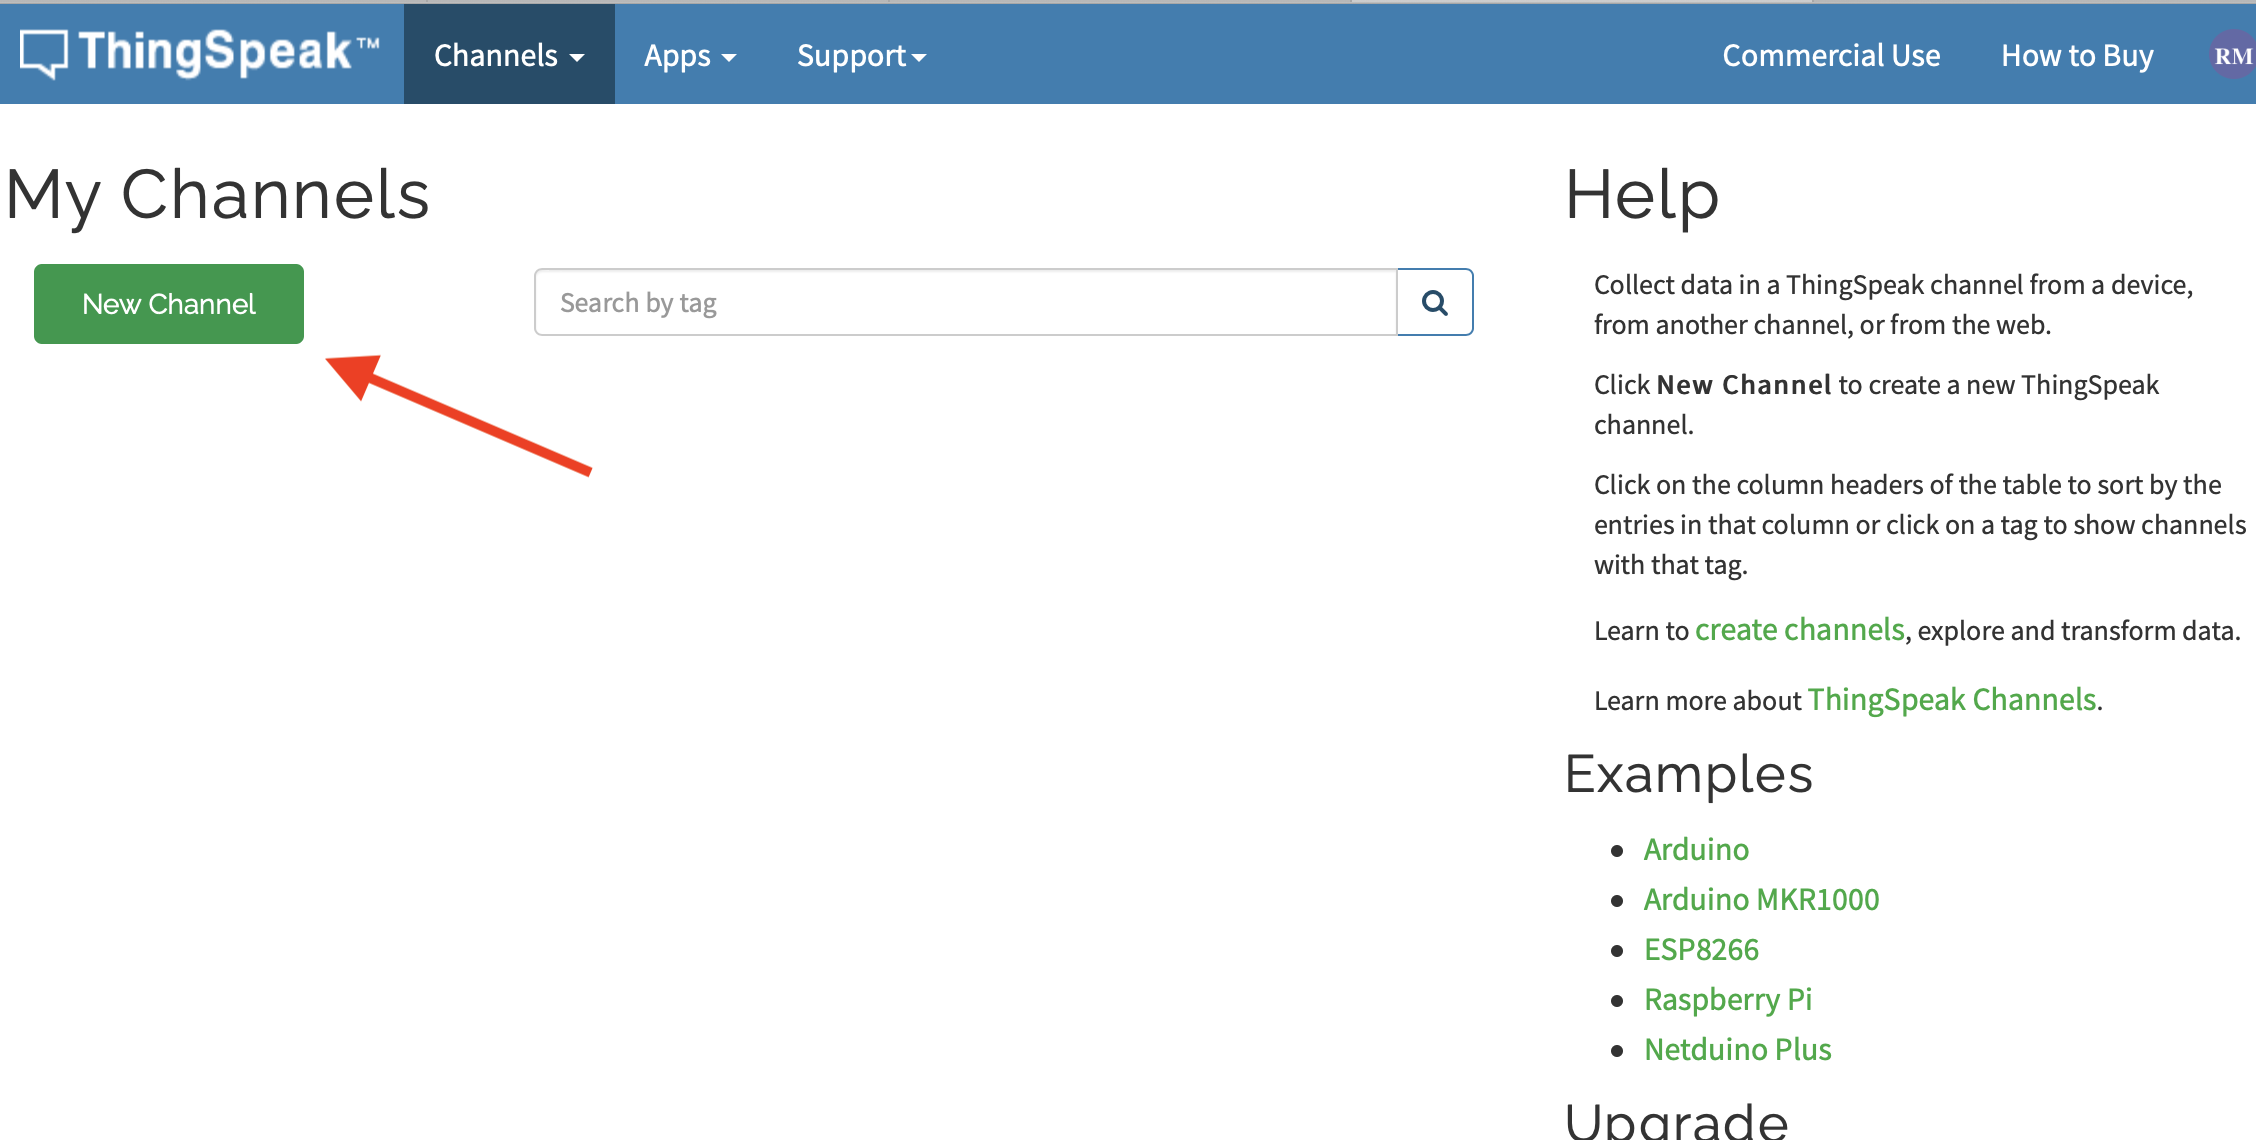Click the ThingSpeak logo icon
Viewport: 2256px width, 1140px height.
[44, 53]
